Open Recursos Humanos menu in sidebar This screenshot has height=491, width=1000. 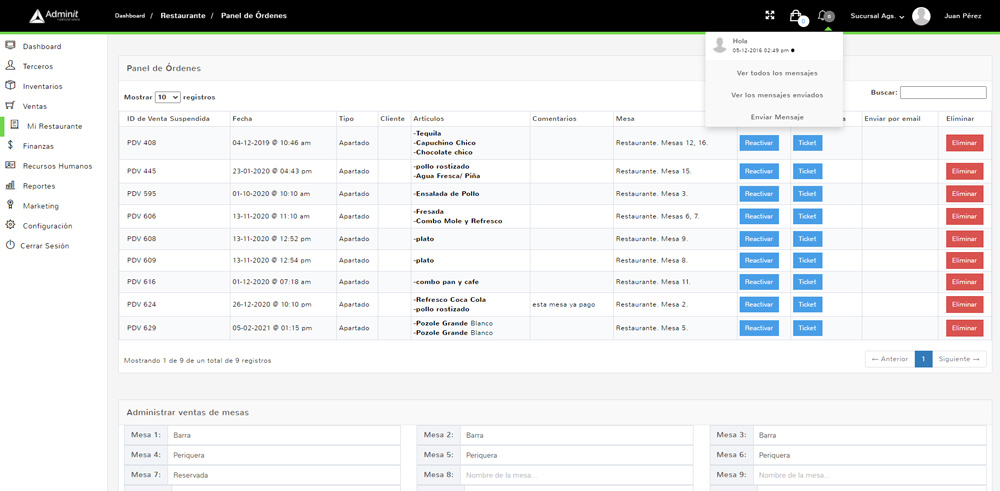[x=57, y=166]
